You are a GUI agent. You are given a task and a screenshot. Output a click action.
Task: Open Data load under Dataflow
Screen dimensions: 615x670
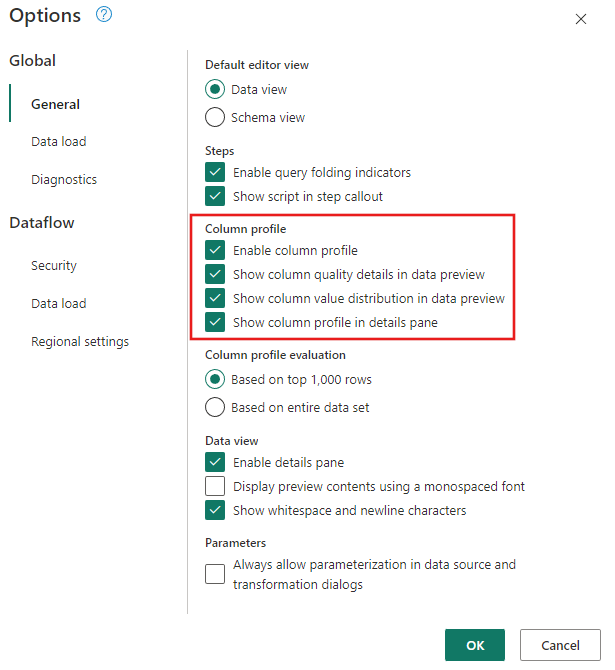point(59,303)
